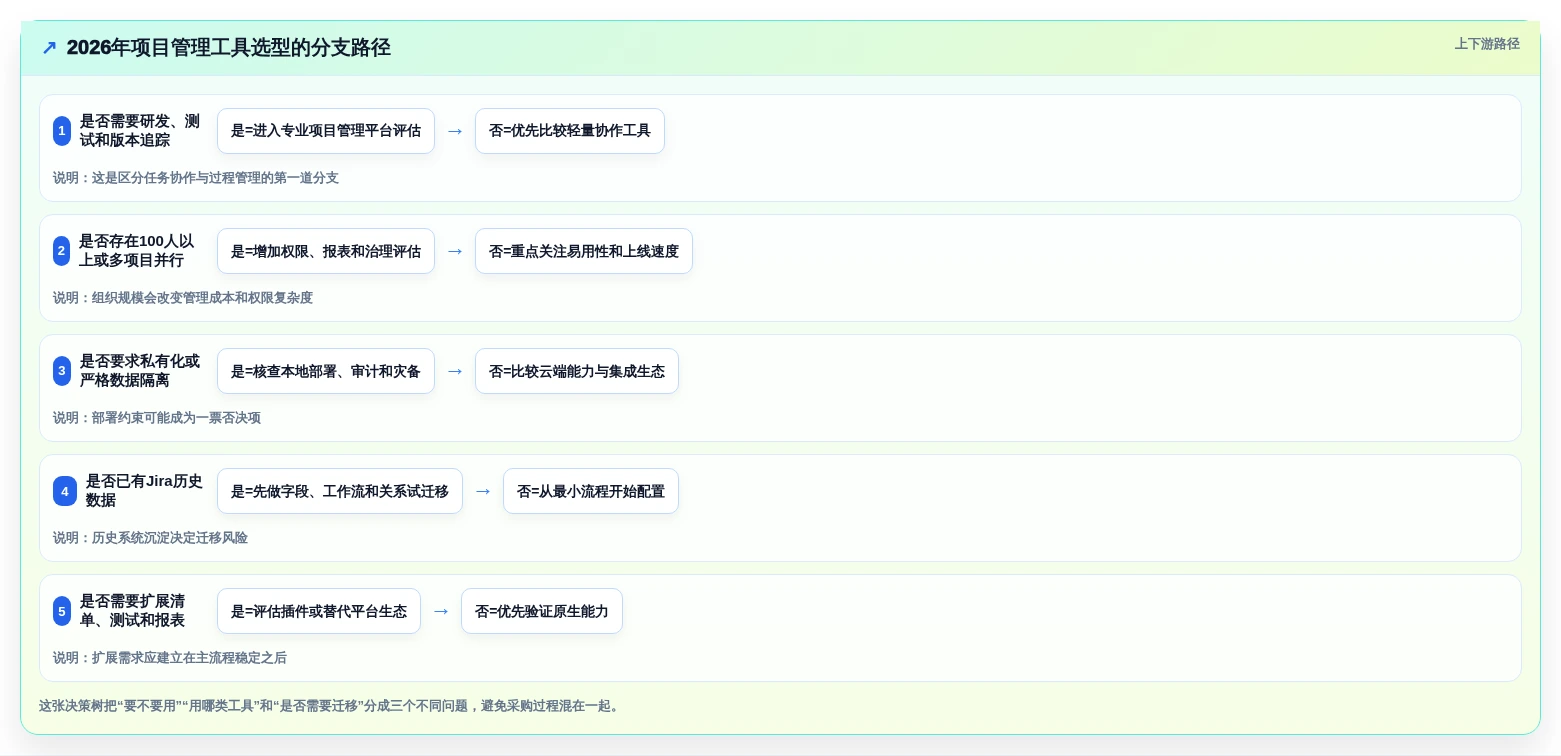
Task: Click note 说明：扩展需求应建立在主流程稳定之后
Action: pyautogui.click(x=170, y=658)
